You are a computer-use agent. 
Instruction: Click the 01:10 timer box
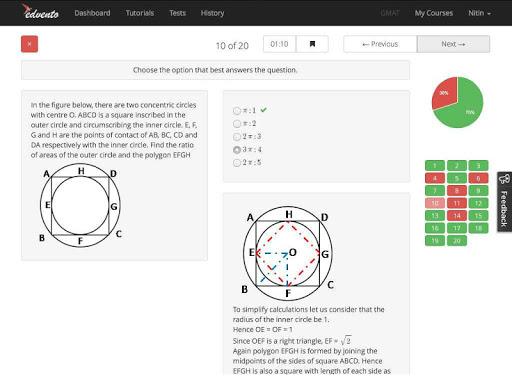coord(279,44)
